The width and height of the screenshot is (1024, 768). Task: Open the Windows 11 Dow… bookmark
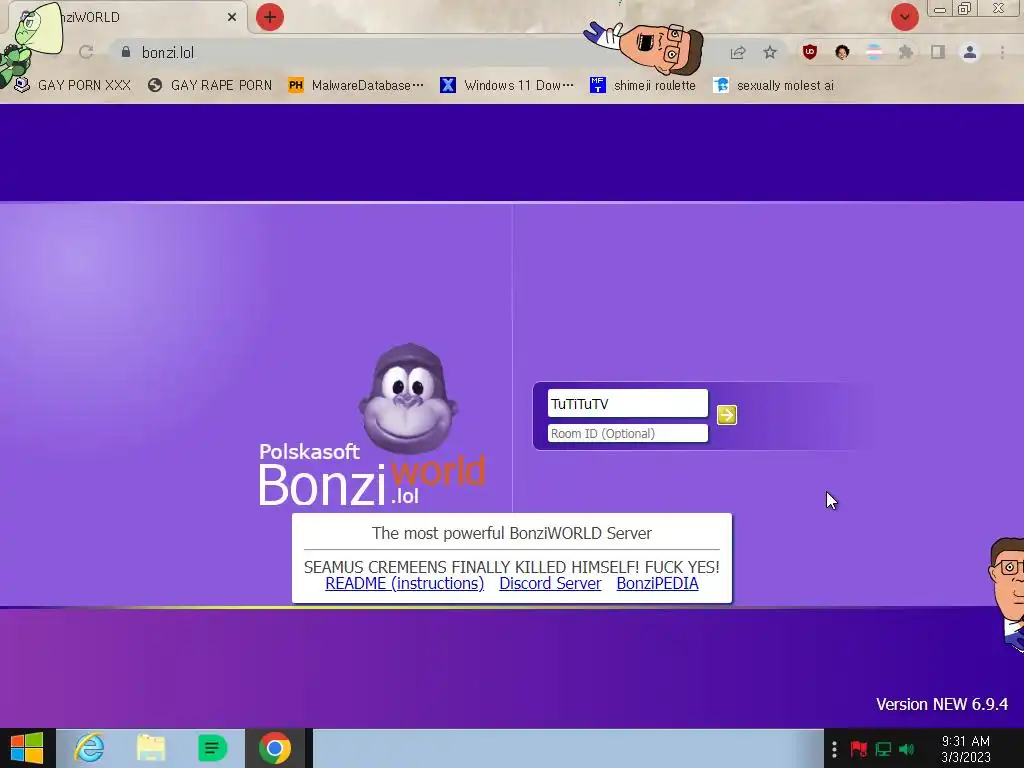pyautogui.click(x=507, y=85)
